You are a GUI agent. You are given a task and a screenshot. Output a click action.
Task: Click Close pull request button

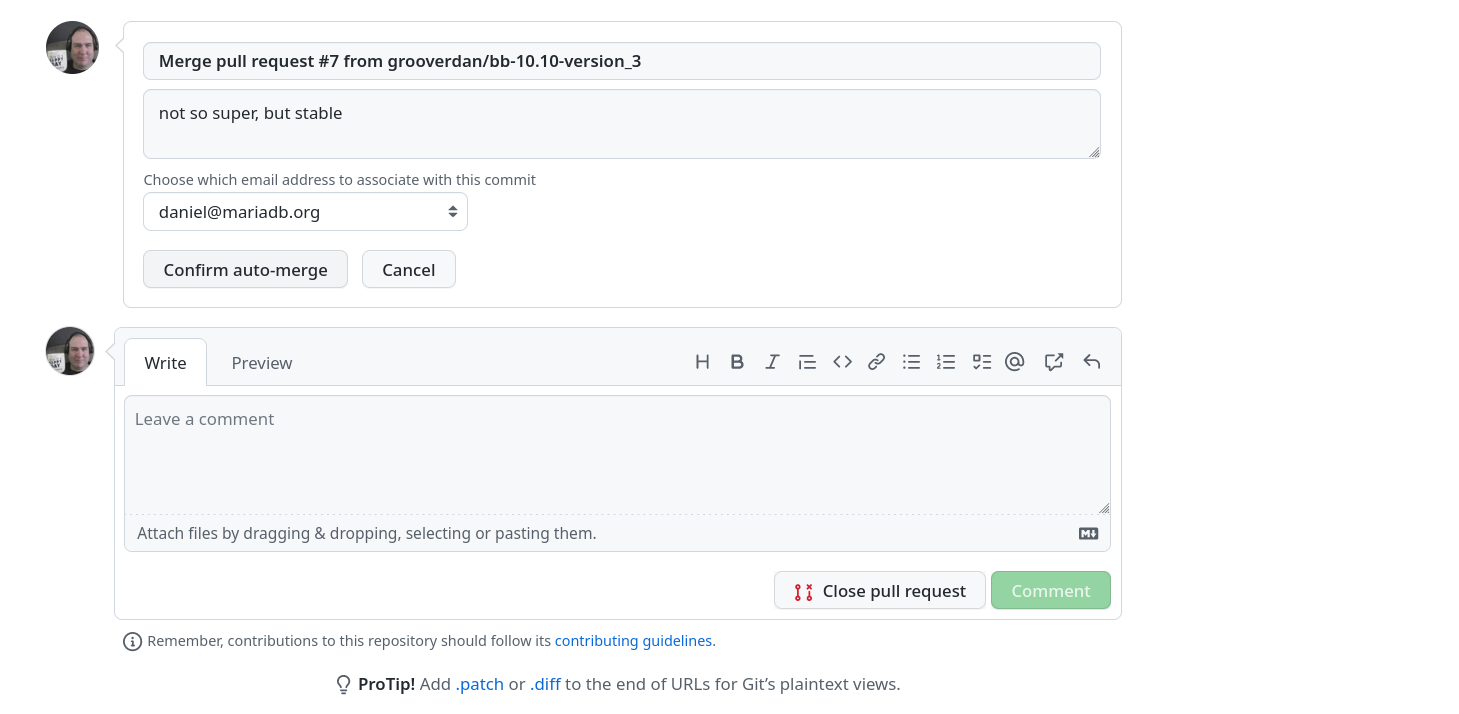pyautogui.click(x=879, y=591)
